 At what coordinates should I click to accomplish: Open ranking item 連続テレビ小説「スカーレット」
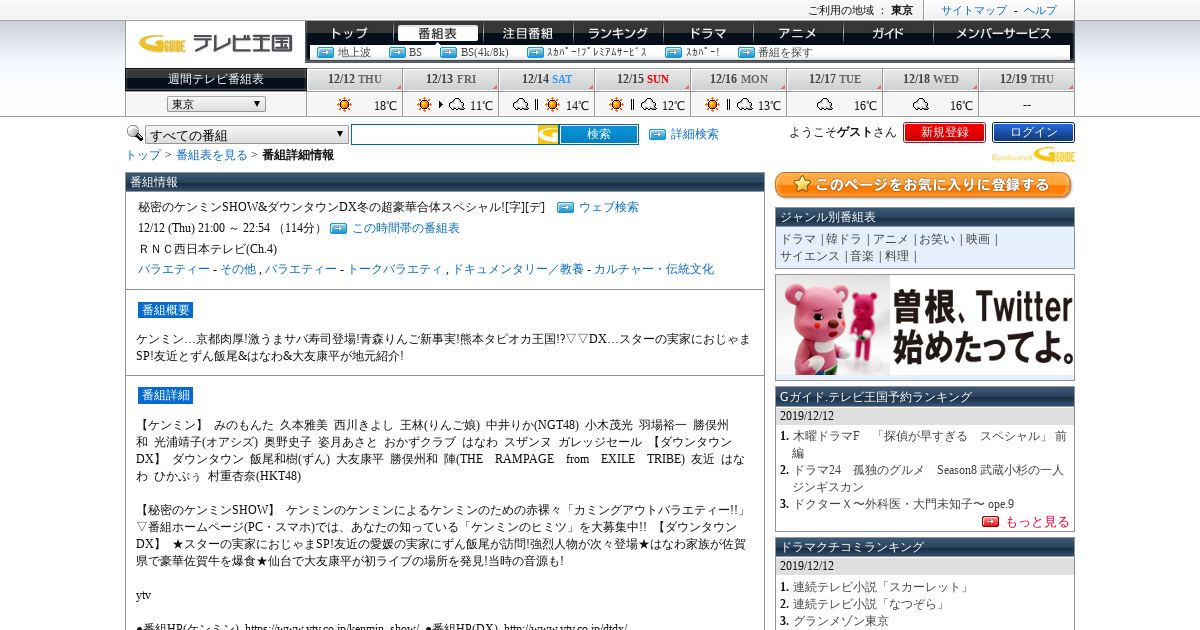pyautogui.click(x=882, y=587)
